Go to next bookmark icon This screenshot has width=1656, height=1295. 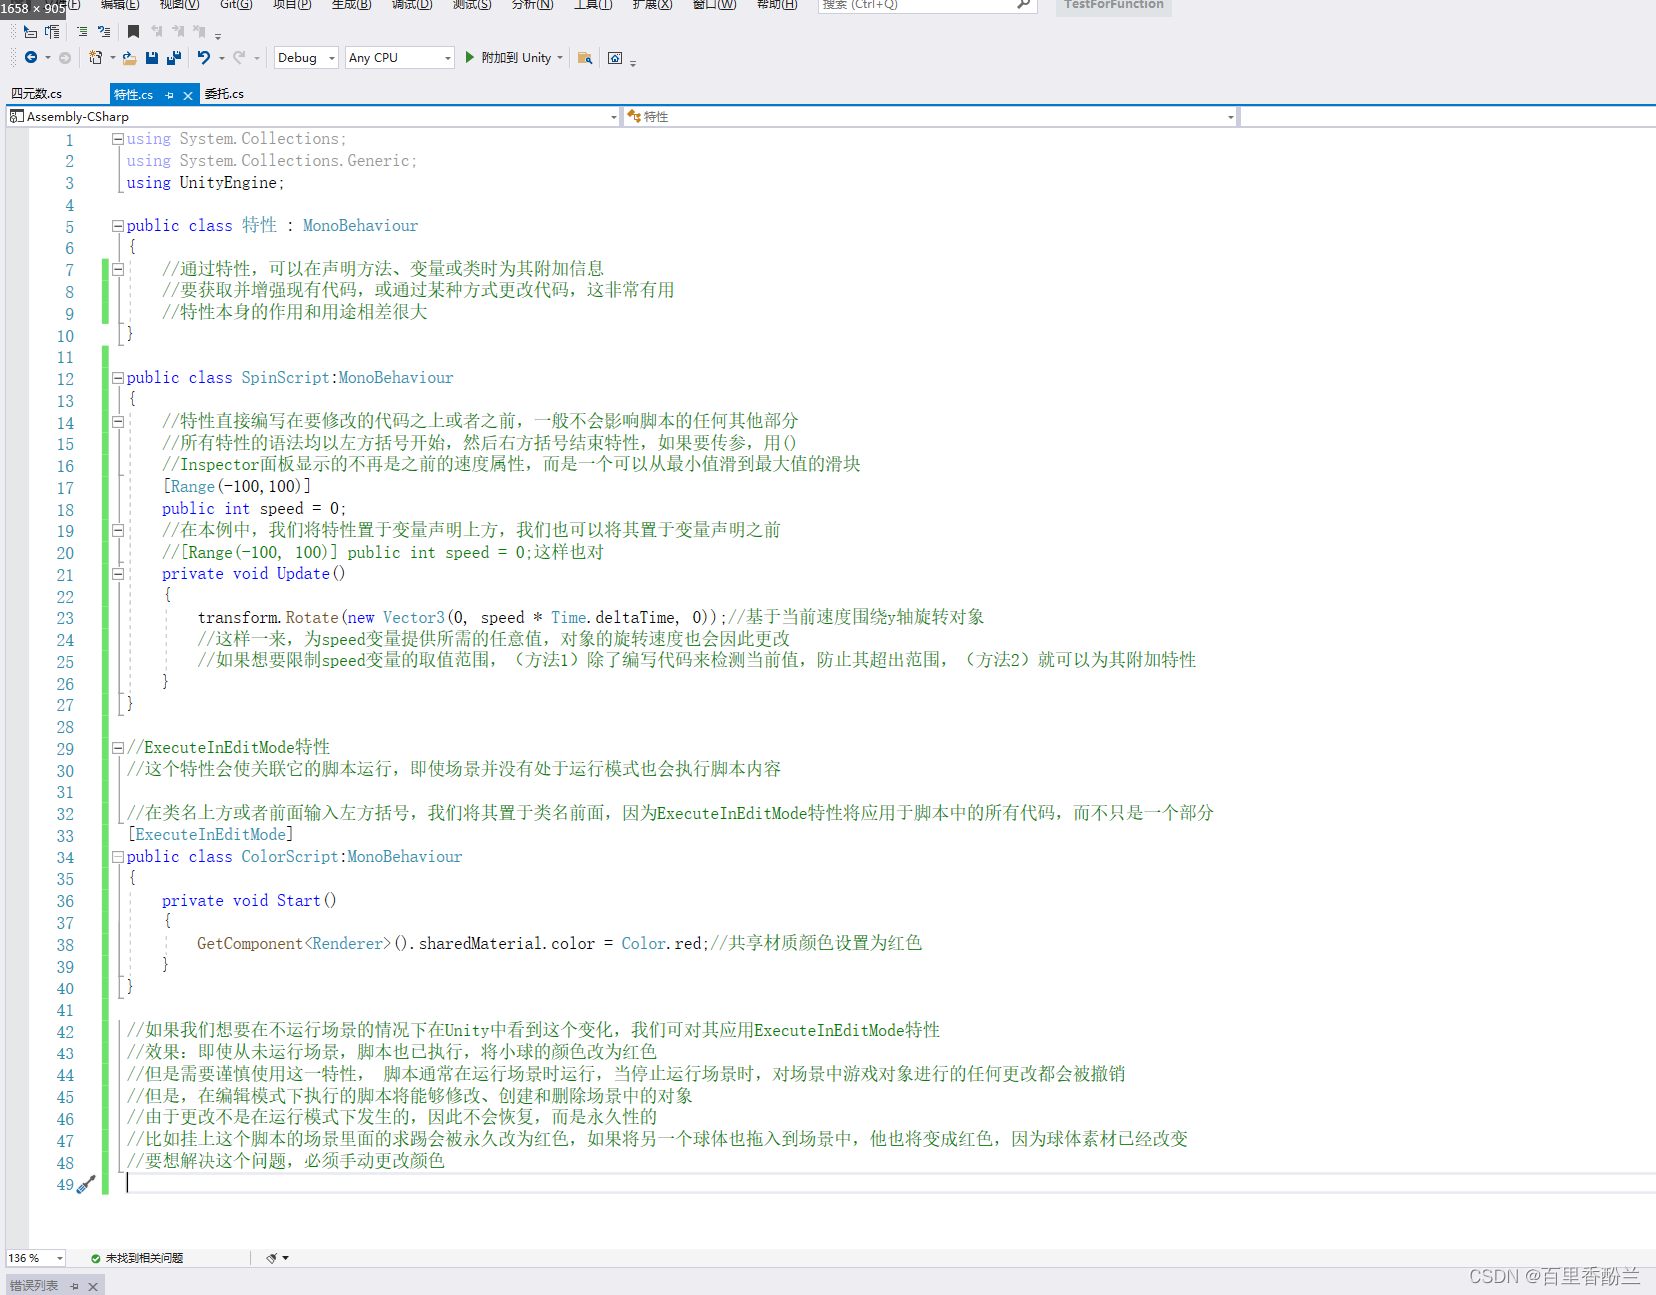coord(178,32)
